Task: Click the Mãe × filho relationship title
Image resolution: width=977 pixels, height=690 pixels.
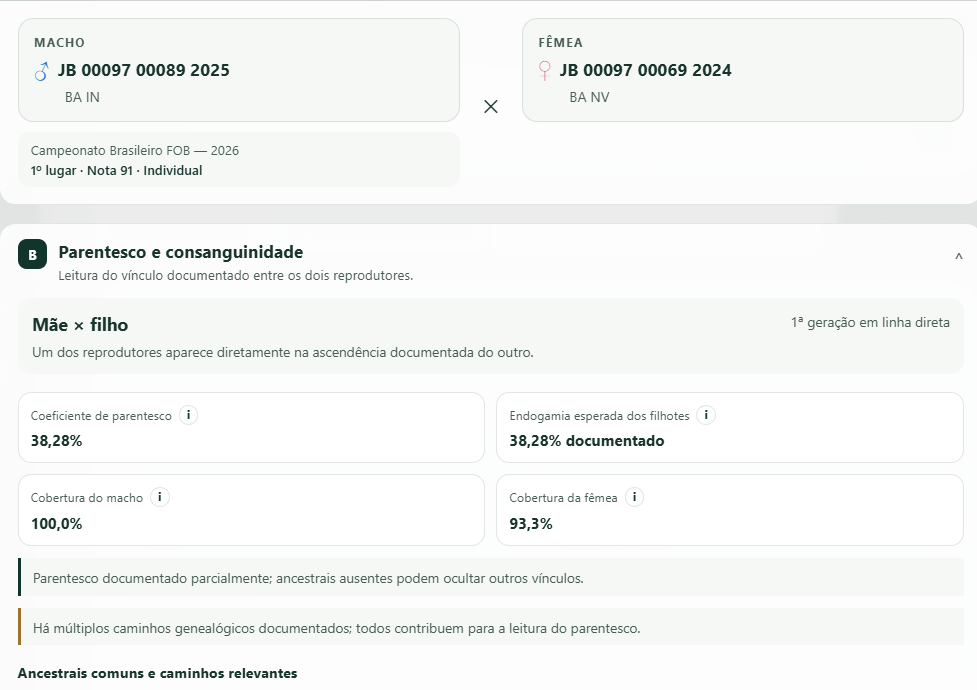Action: pyautogui.click(x=80, y=325)
